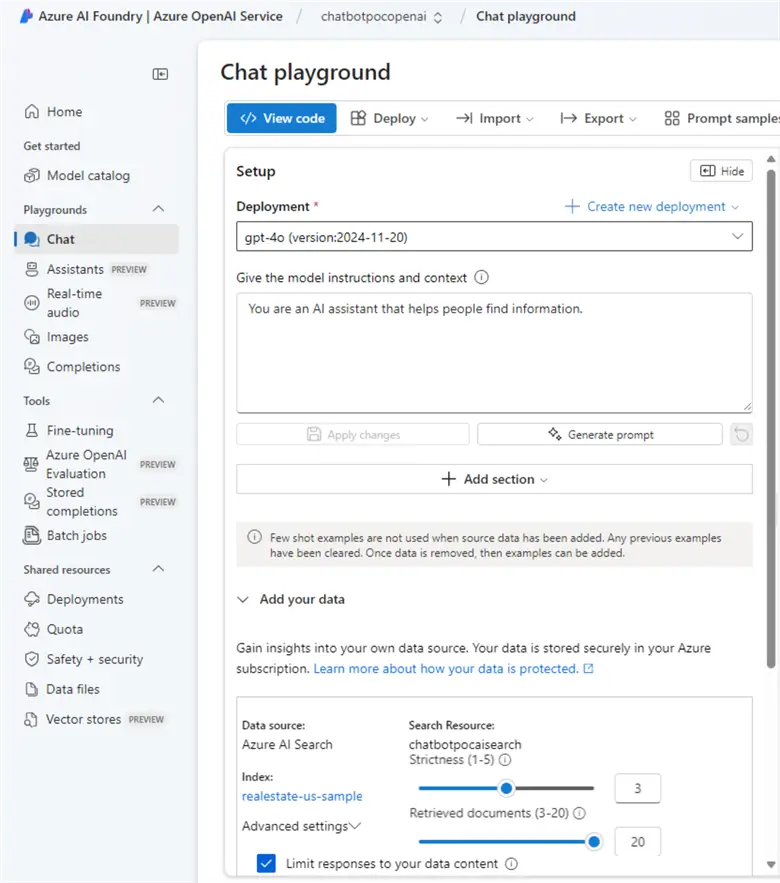Open the realestate-us-sample index link

[x=302, y=796]
